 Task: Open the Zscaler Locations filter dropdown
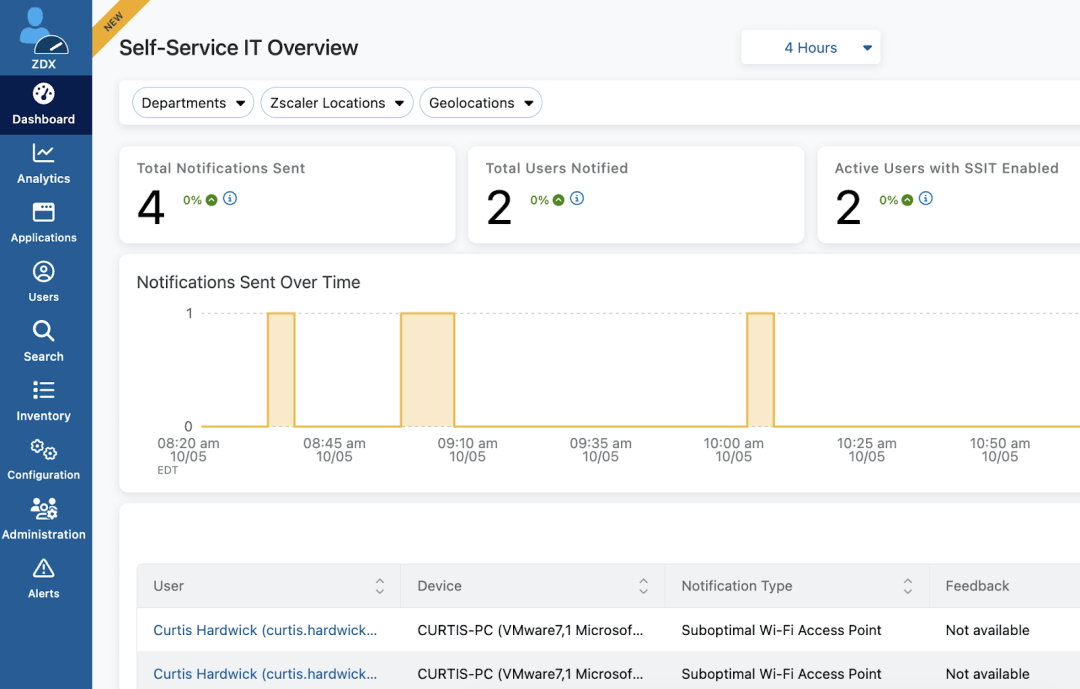point(337,103)
